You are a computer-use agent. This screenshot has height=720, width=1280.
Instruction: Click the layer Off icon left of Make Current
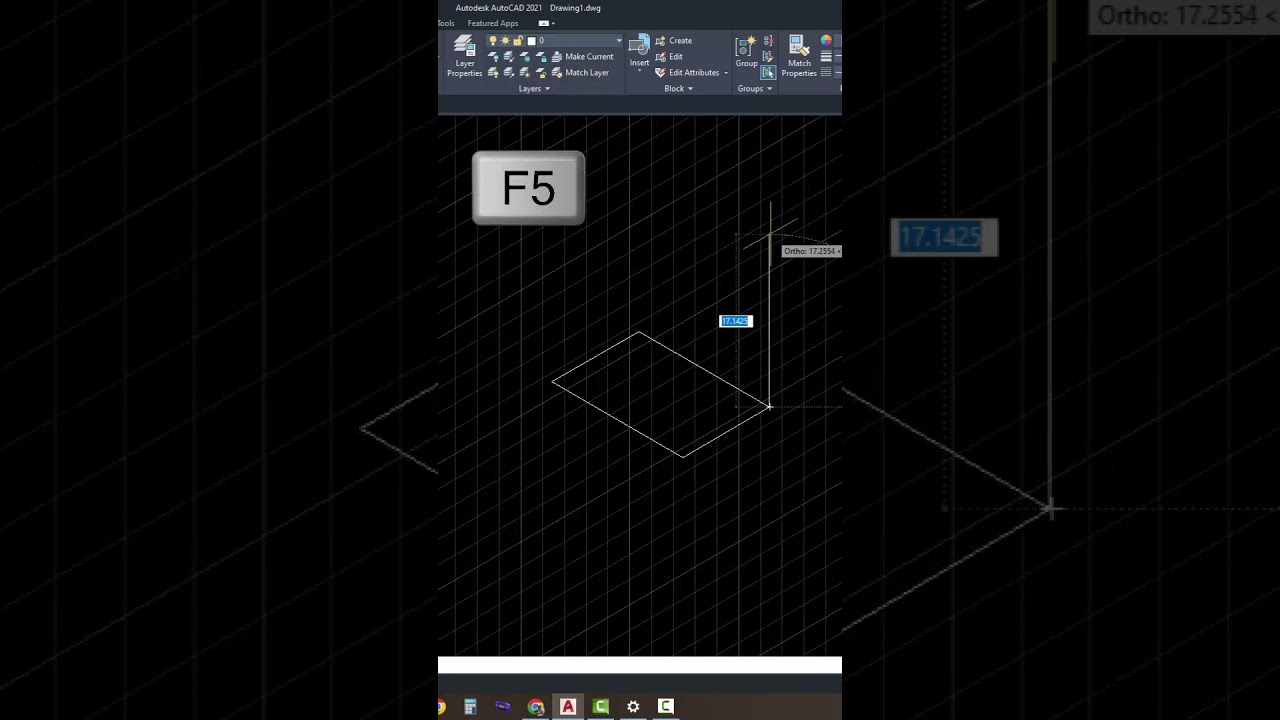(493, 57)
